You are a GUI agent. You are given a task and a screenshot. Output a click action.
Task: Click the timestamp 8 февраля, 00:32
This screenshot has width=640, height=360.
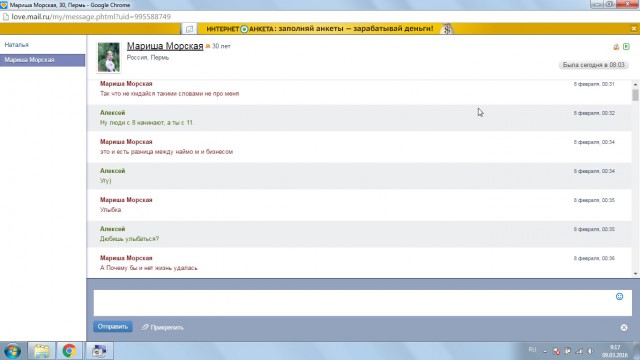594,113
